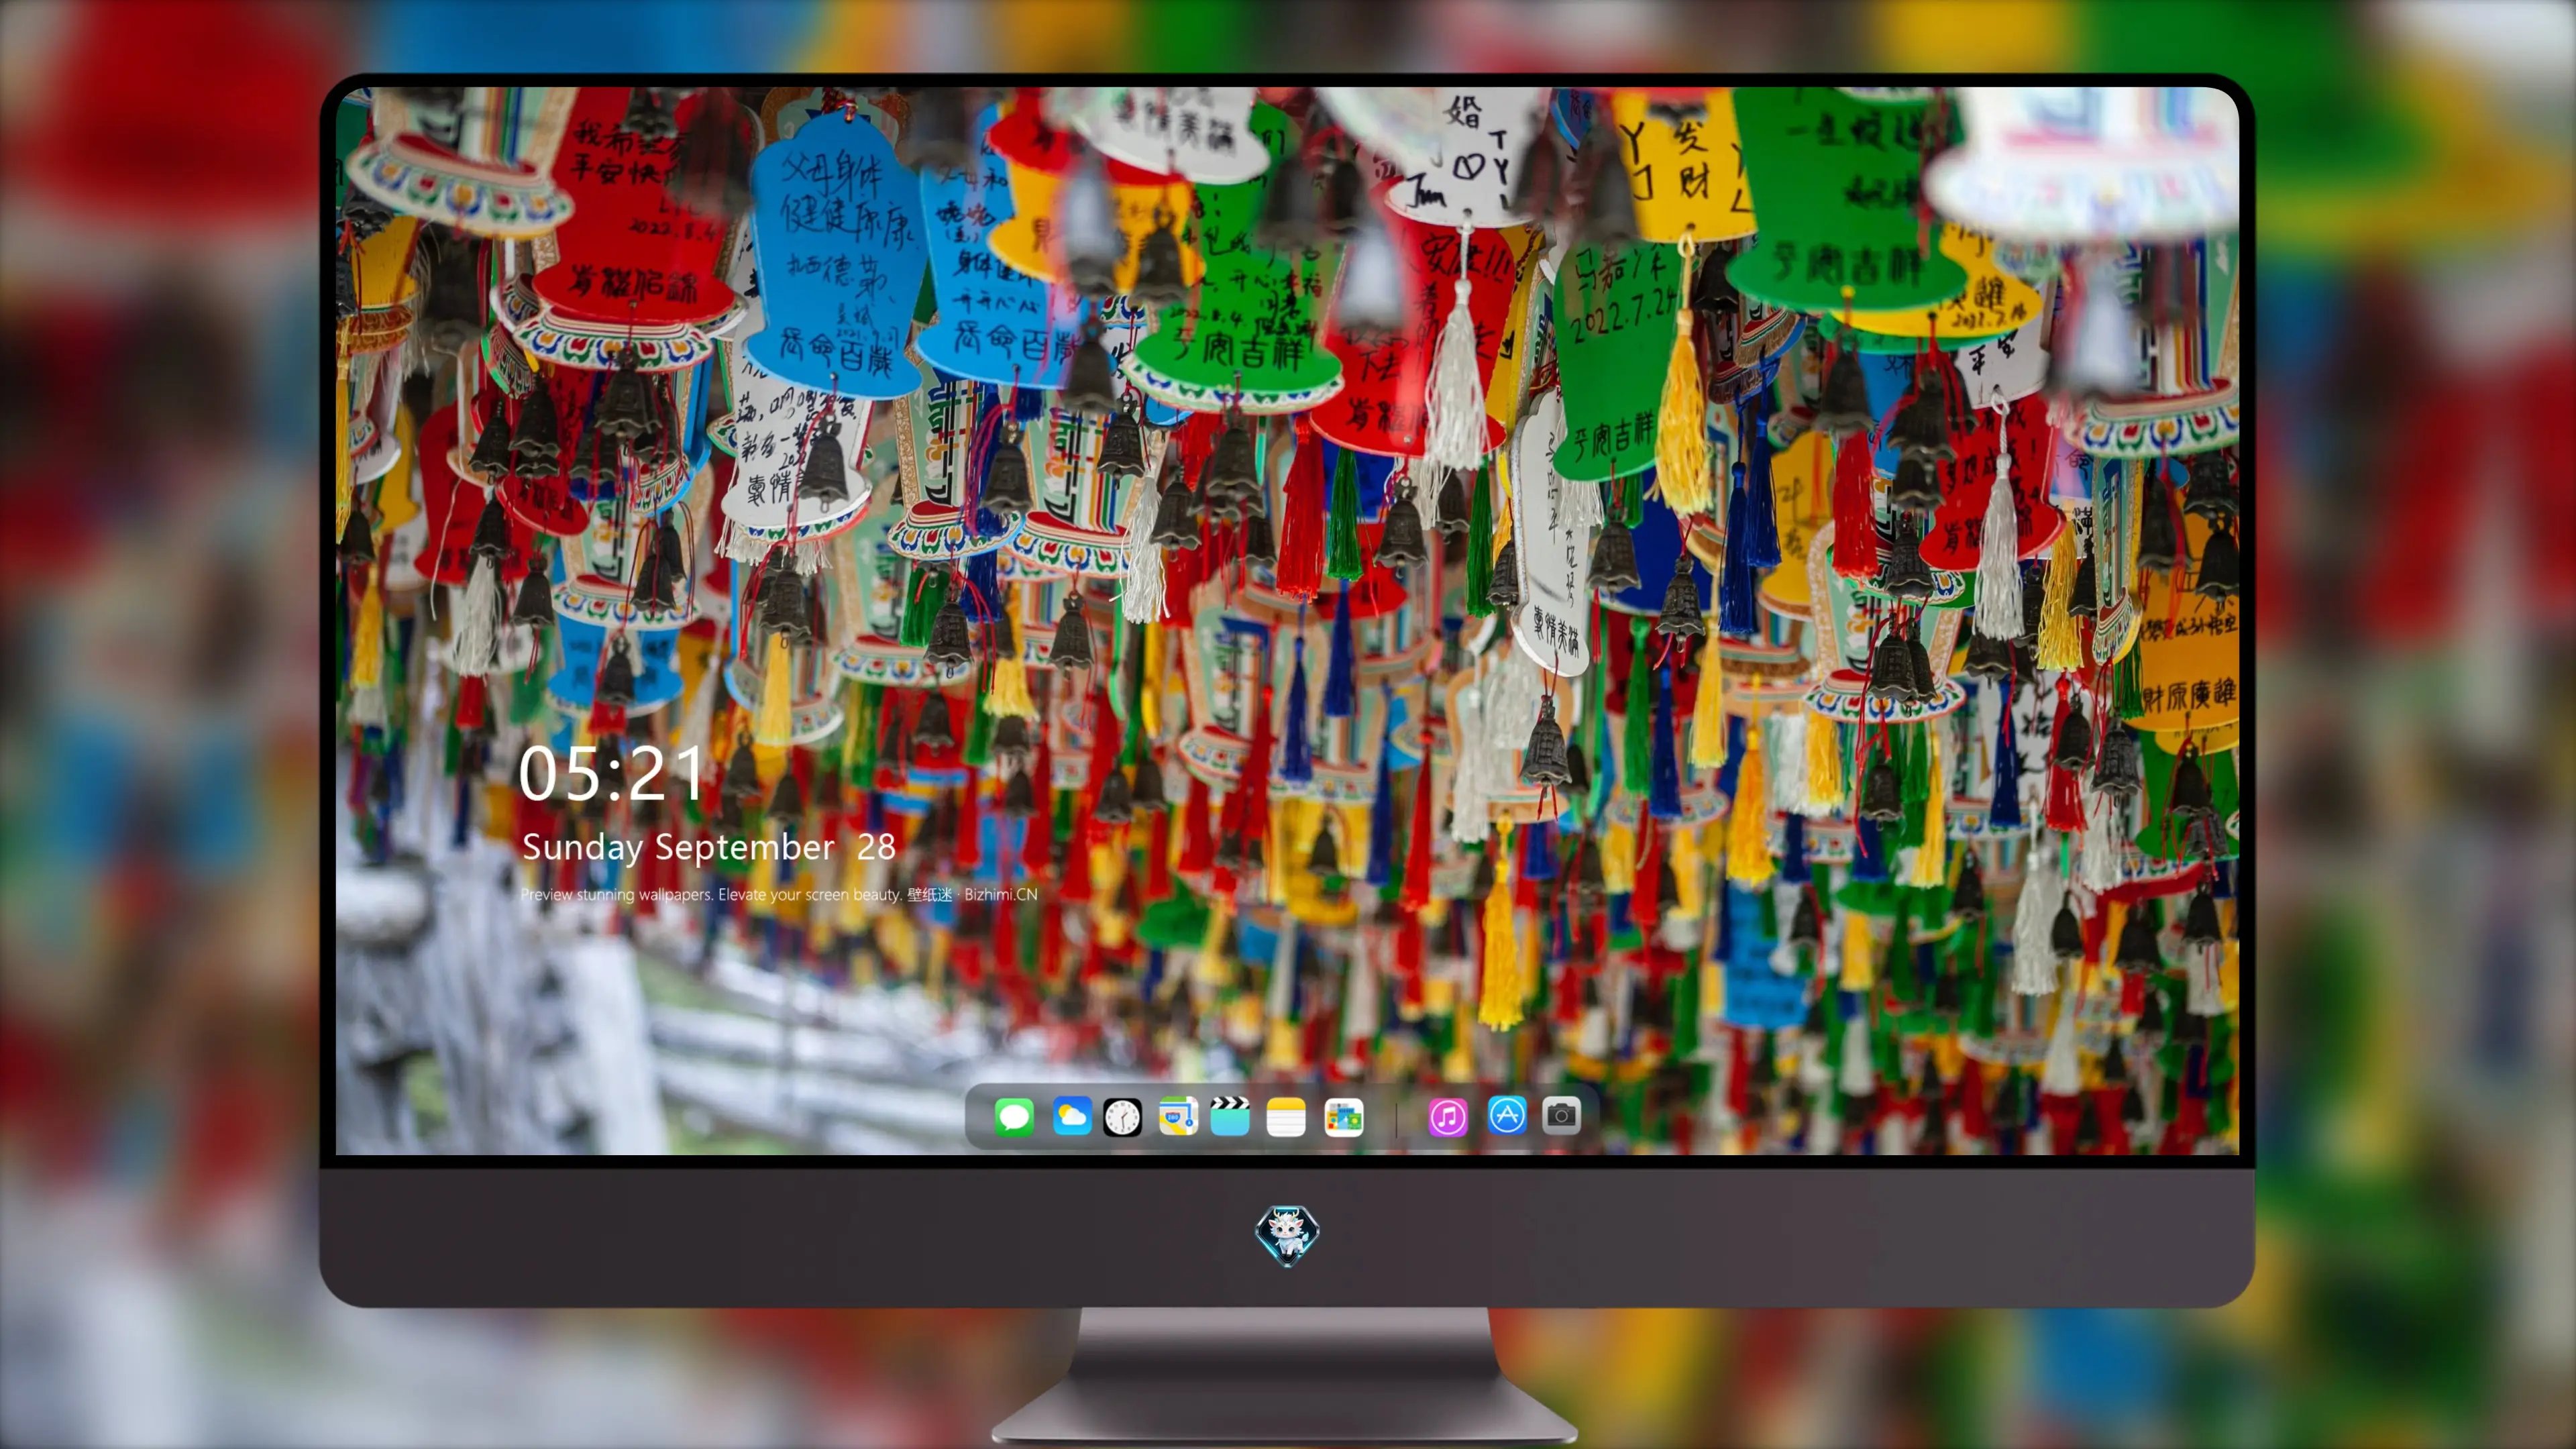Click the 05:21 clock display
The height and width of the screenshot is (1449, 2576).
pos(611,773)
